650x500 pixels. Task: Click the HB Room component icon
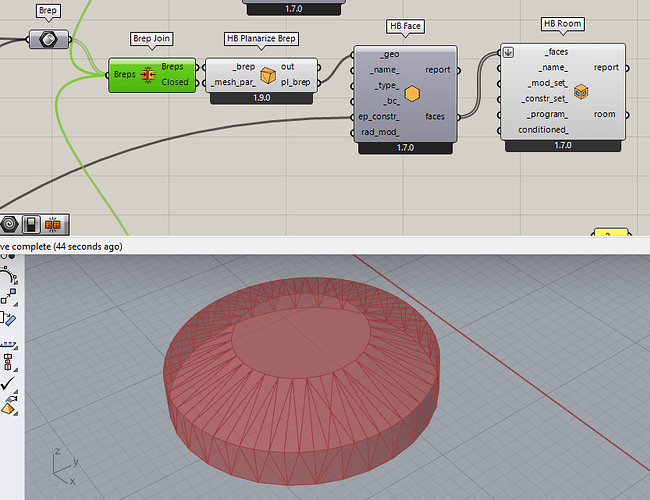(581, 90)
